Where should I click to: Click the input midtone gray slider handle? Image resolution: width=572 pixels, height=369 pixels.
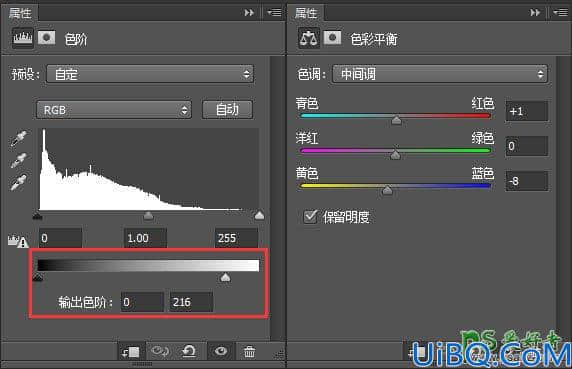pos(148,216)
